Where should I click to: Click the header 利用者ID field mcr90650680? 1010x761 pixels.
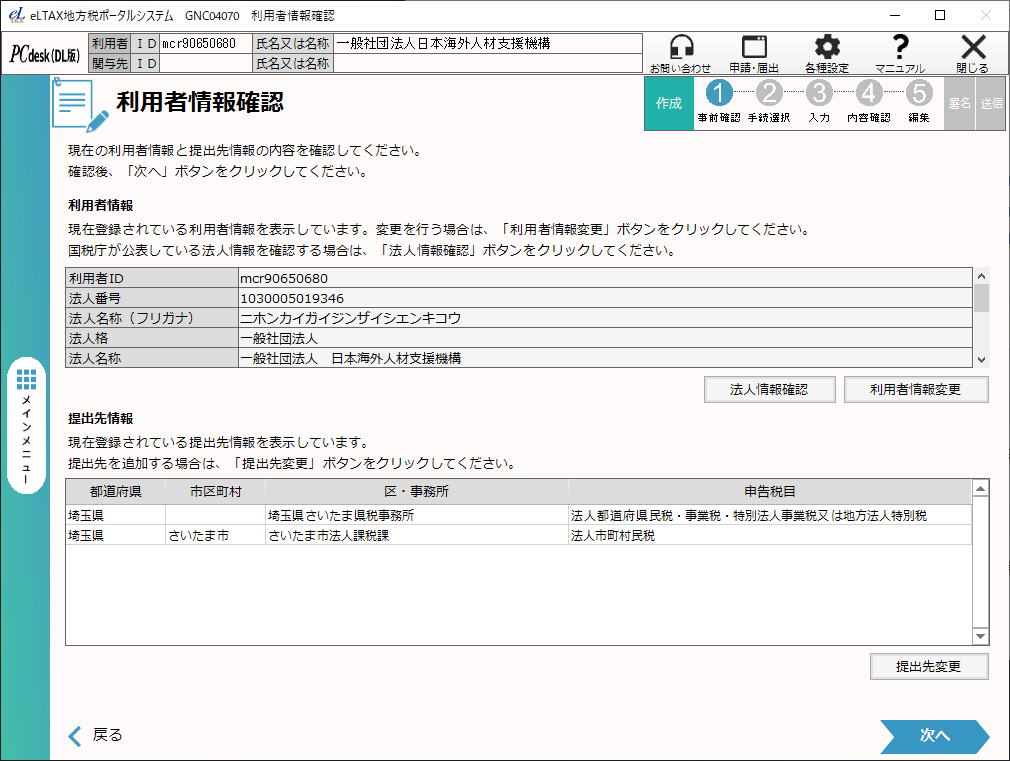[205, 44]
